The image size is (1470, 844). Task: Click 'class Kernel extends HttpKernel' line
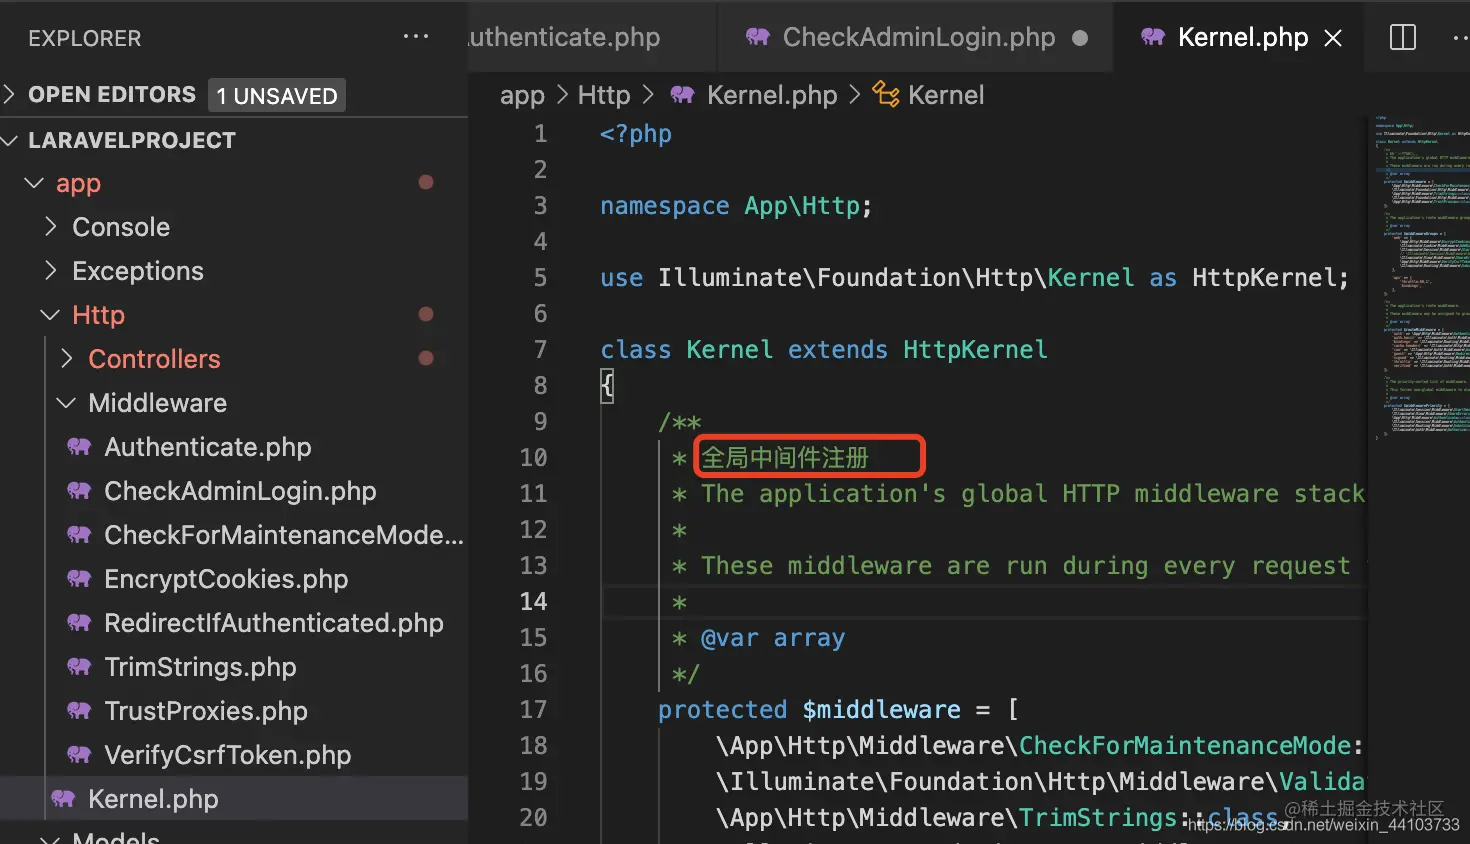[x=824, y=349]
